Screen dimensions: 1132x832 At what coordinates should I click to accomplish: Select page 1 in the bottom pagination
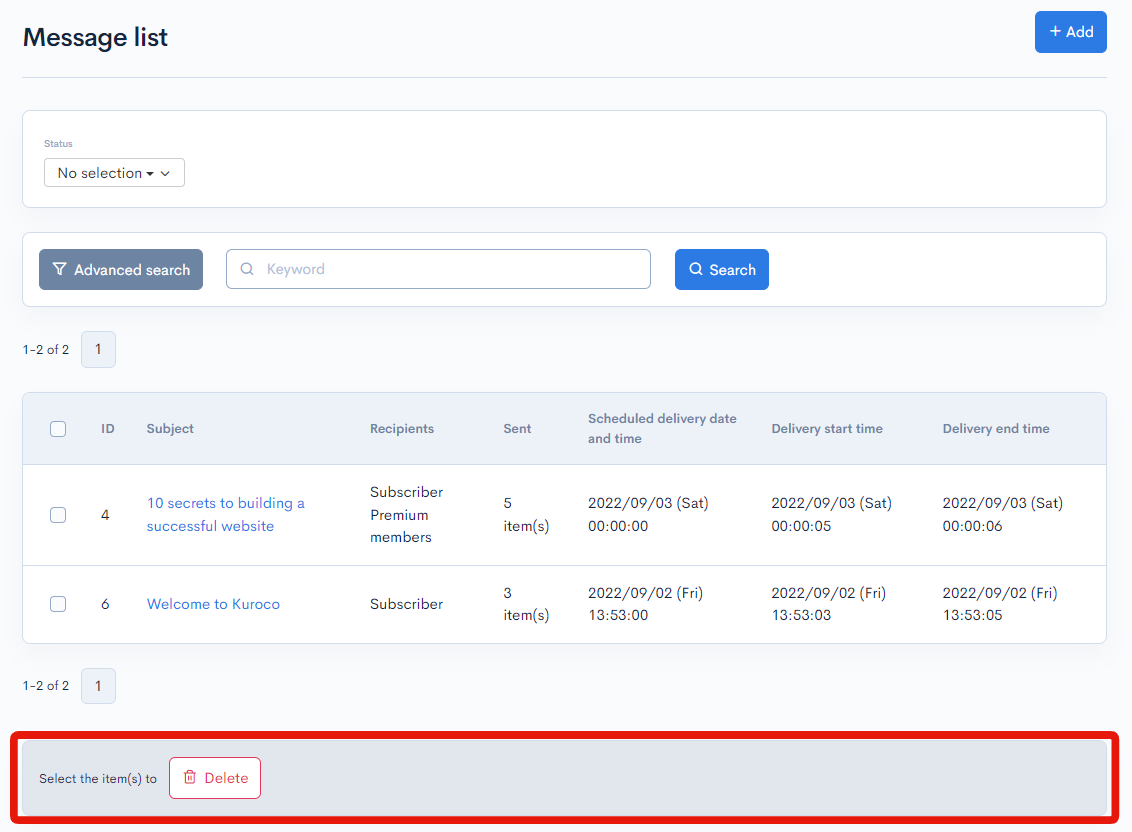pyautogui.click(x=97, y=686)
